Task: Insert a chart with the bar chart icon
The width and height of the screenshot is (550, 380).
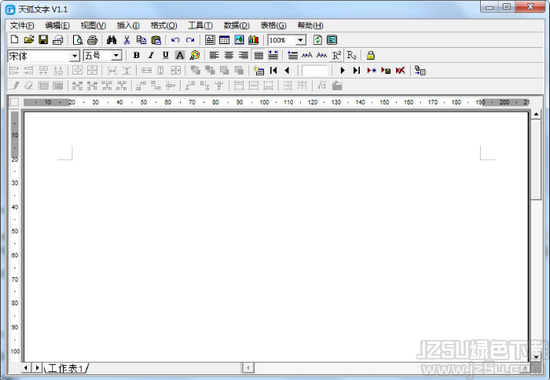Action: 253,40
